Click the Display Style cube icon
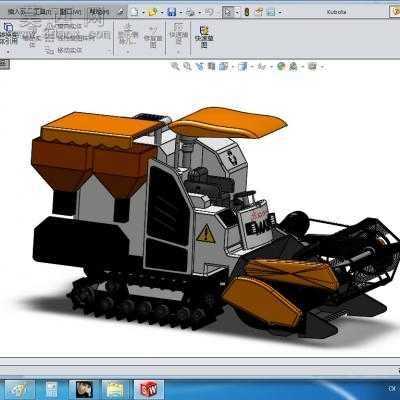 [x=242, y=66]
